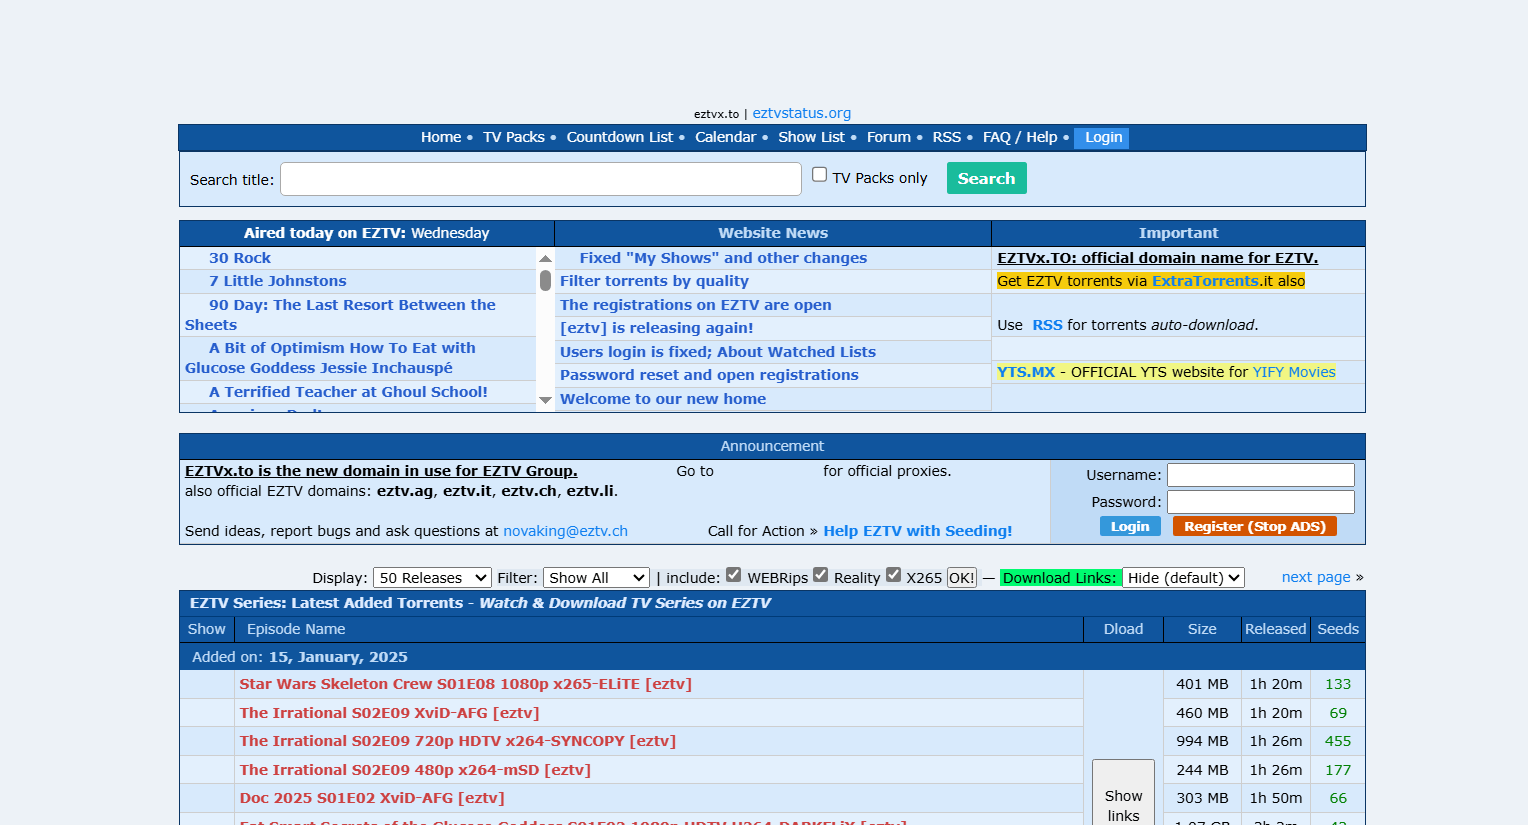Focus the Username input field
The height and width of the screenshot is (825, 1528).
[x=1260, y=475]
